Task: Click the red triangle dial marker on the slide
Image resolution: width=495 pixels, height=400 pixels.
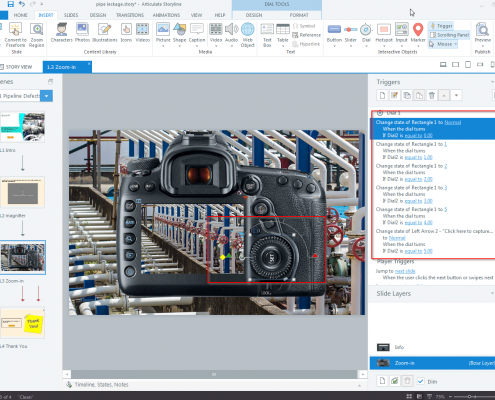Action: point(315,256)
